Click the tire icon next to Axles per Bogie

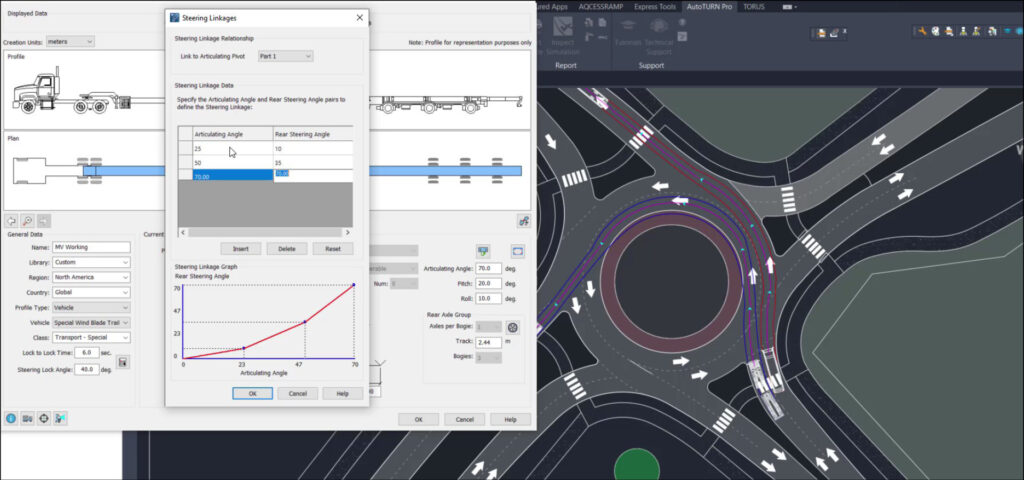[513, 327]
